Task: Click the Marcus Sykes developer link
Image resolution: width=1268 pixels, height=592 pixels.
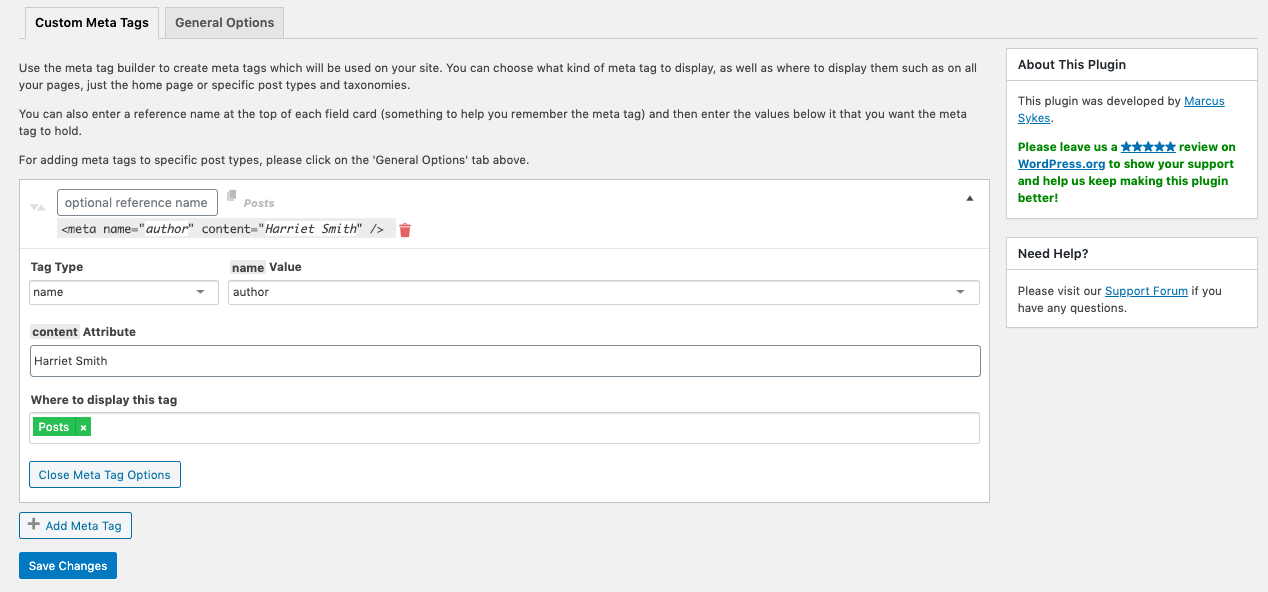Action: click(1204, 100)
